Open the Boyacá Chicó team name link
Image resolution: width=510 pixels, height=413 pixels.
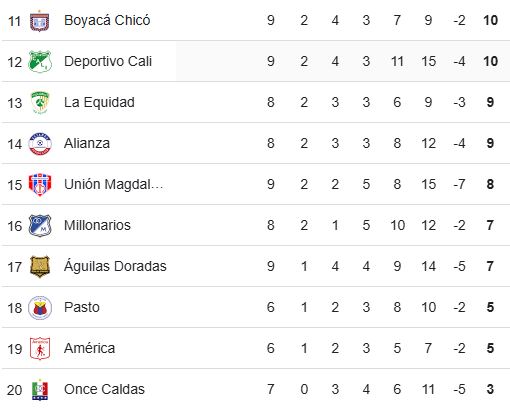107,21
